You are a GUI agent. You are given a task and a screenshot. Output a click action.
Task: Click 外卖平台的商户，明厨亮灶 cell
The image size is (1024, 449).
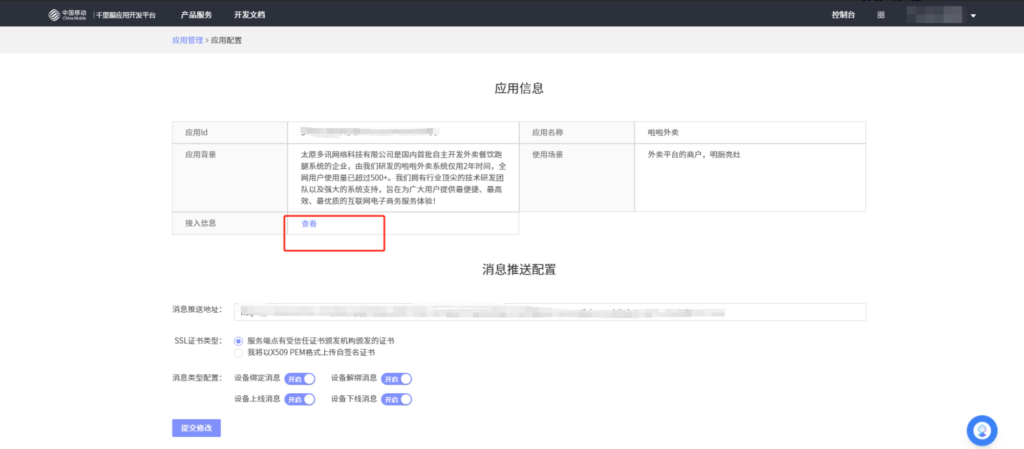pyautogui.click(x=750, y=178)
